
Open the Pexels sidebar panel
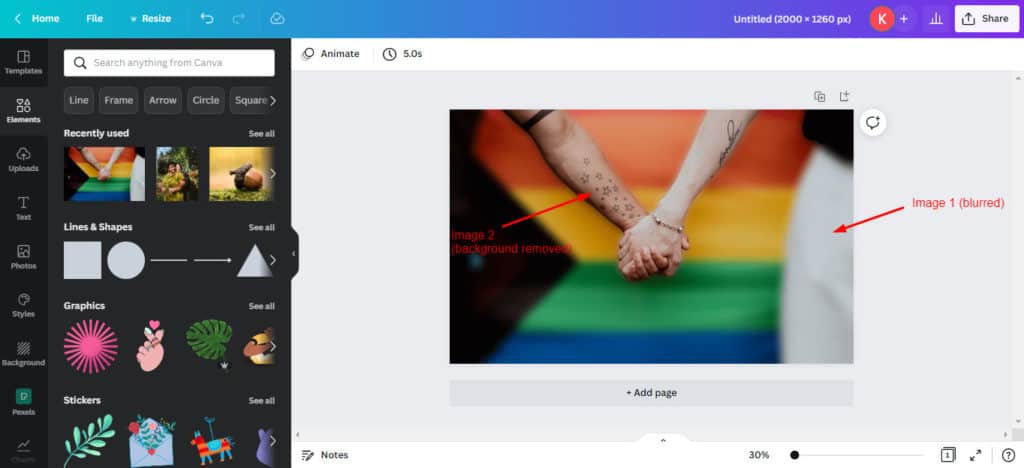[24, 403]
